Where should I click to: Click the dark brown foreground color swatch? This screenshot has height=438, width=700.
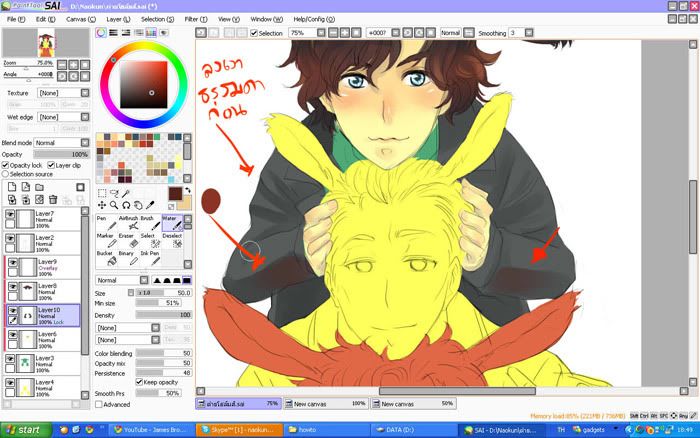coord(174,193)
